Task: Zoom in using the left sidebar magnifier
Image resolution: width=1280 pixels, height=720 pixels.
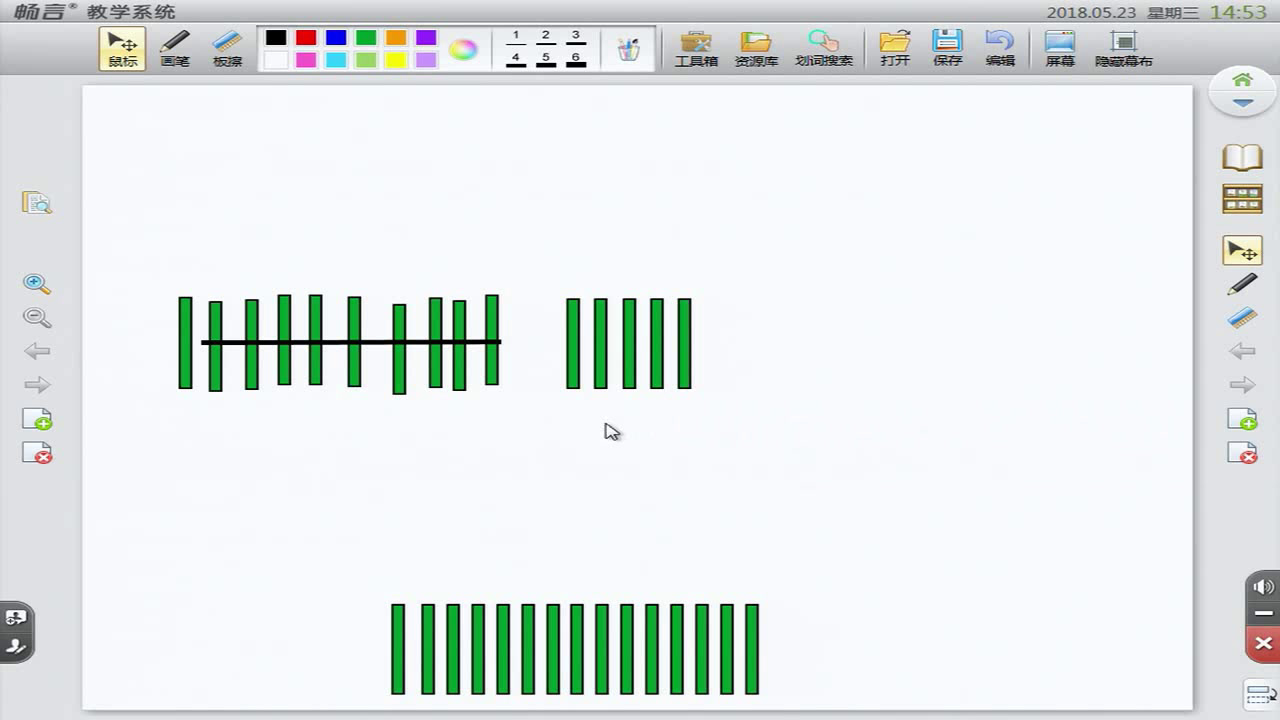Action: [x=37, y=284]
